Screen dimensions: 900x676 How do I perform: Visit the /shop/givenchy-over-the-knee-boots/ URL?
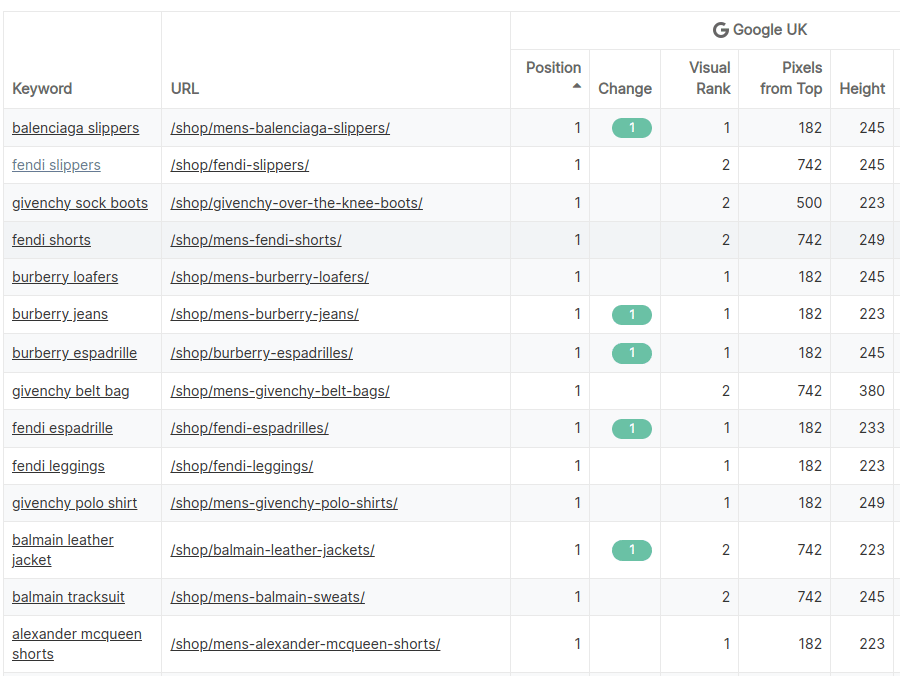click(297, 203)
